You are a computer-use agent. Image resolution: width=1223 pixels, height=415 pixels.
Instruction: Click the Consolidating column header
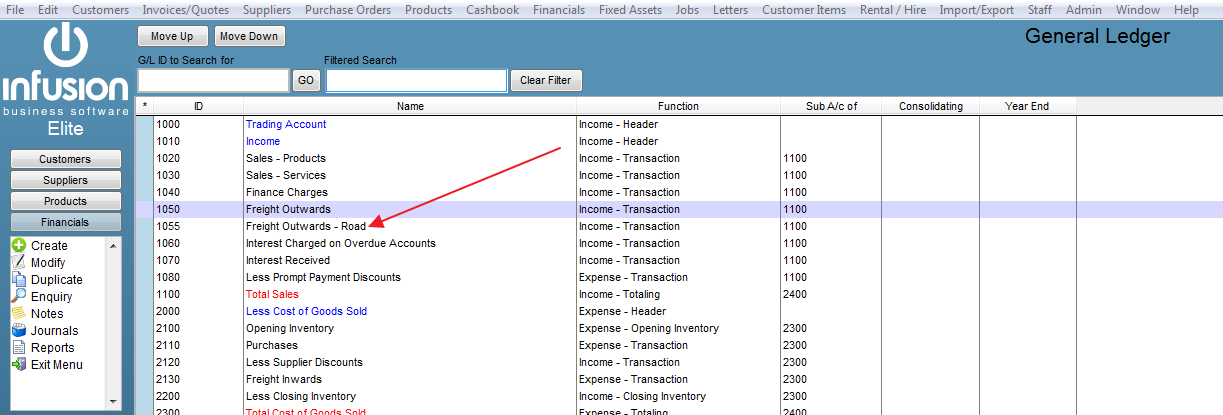[930, 106]
